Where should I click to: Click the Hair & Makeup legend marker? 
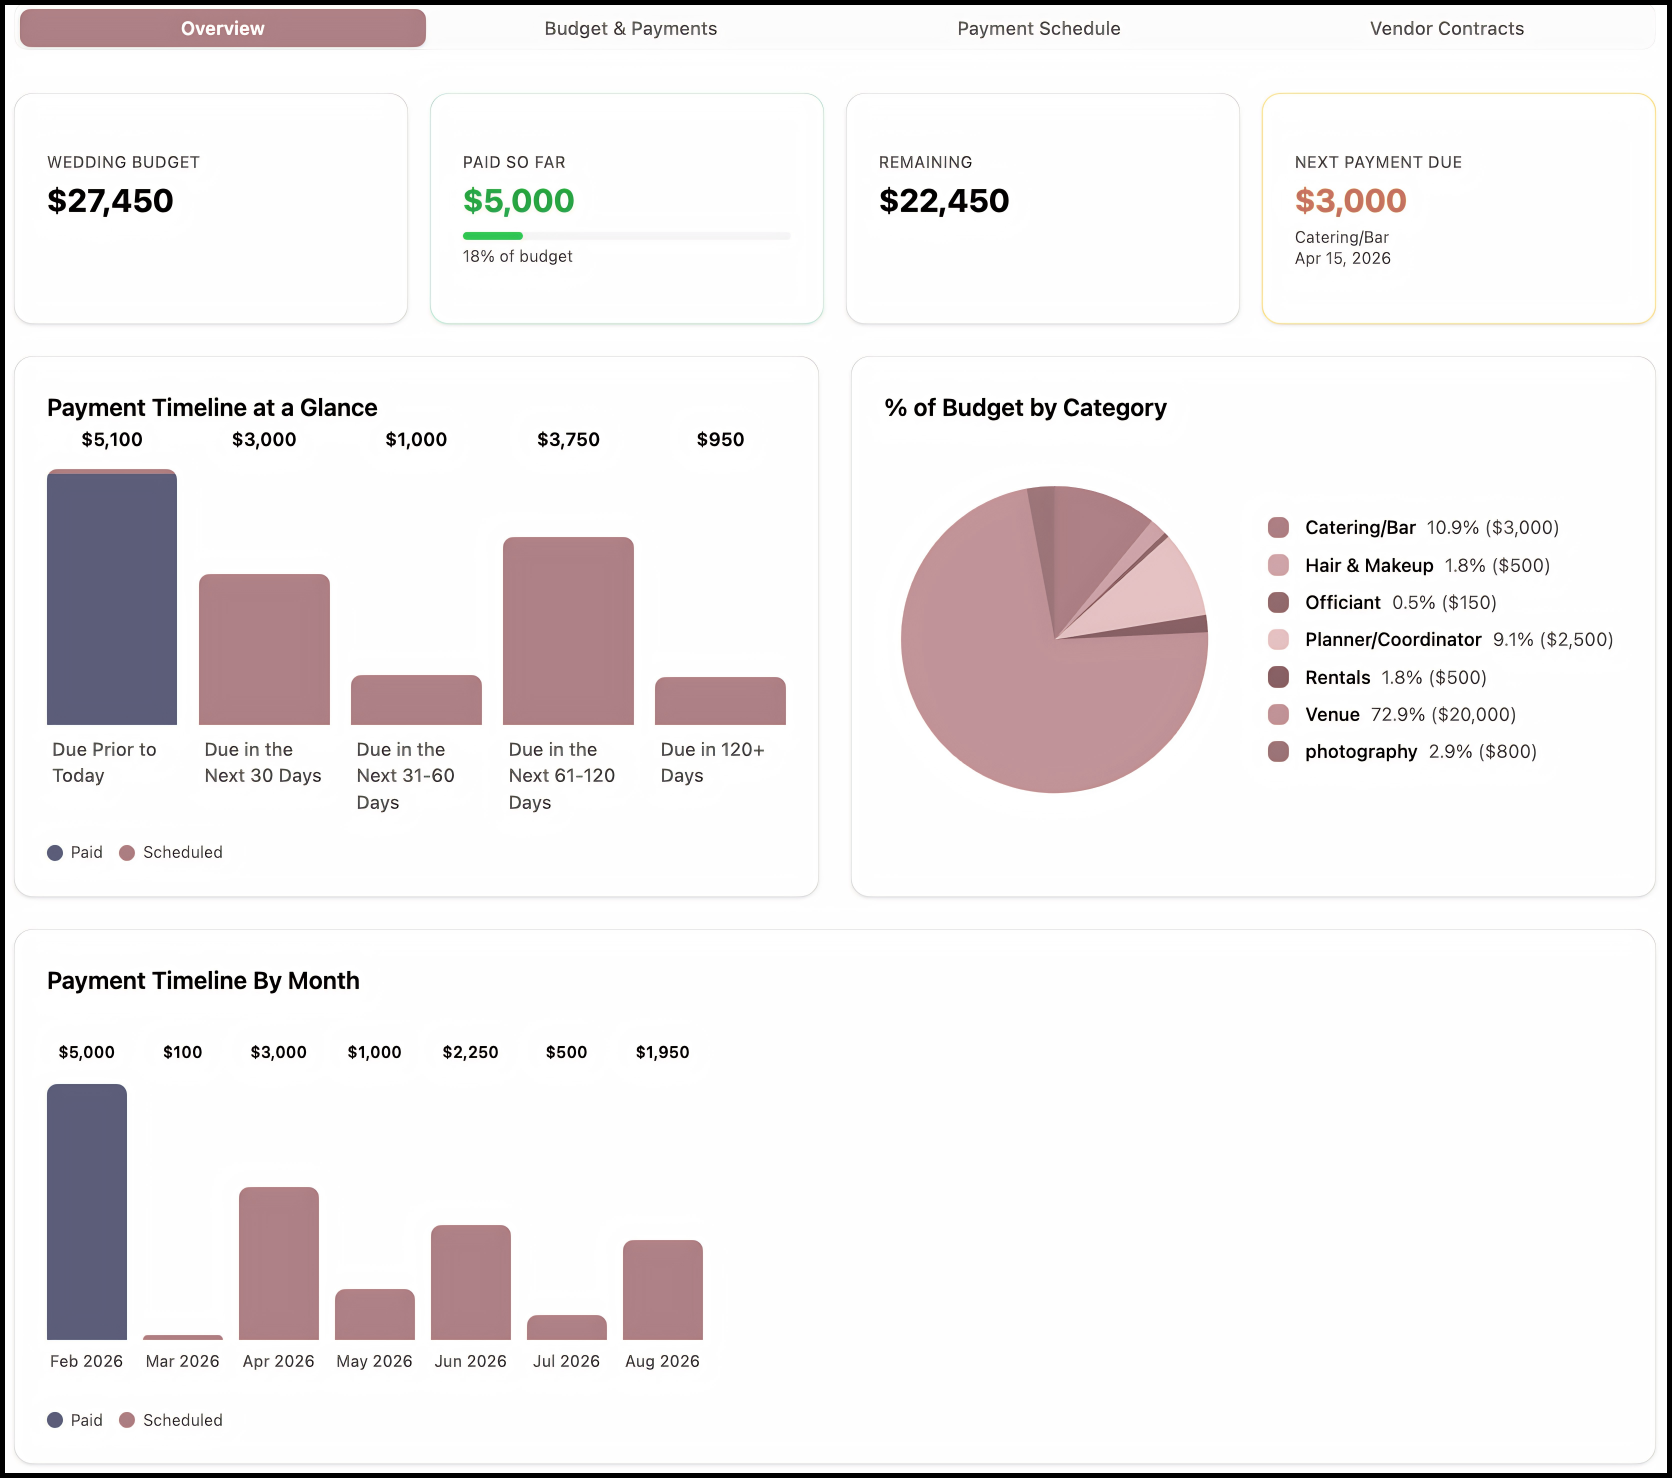(x=1278, y=565)
